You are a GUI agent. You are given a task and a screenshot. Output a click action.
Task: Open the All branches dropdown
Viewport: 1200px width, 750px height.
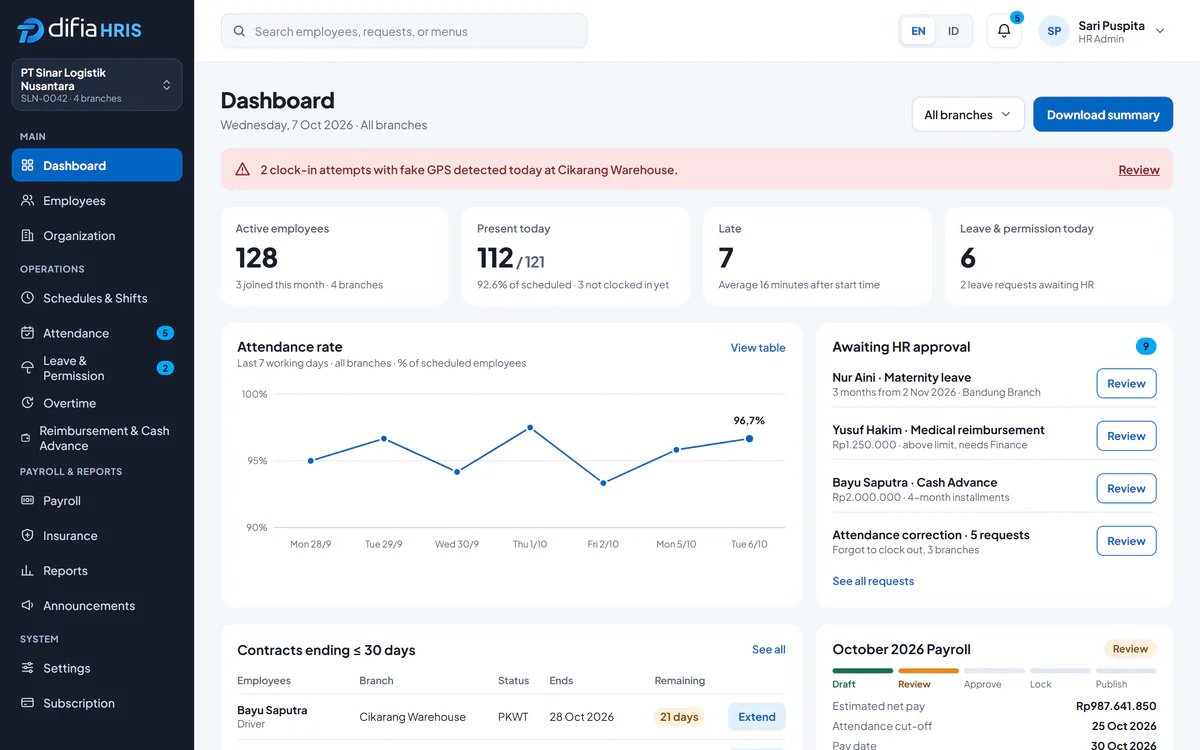point(968,115)
